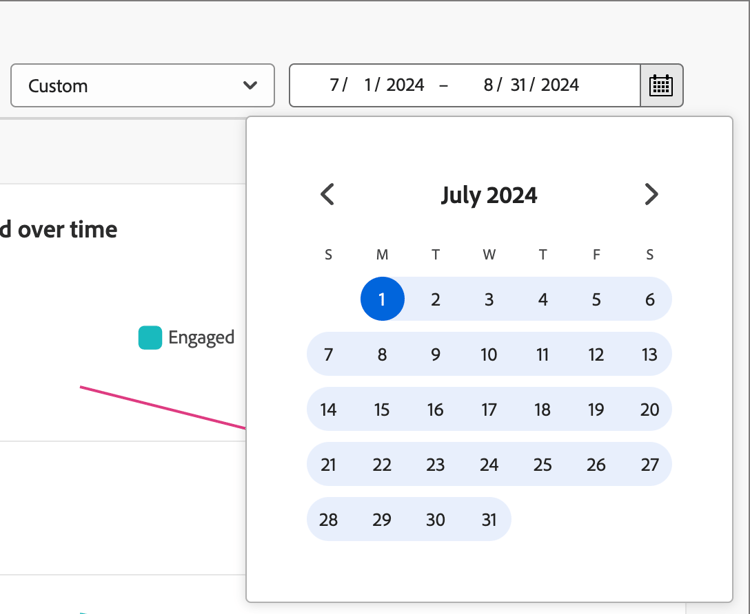750x614 pixels.
Task: Toggle the Engaged legend swatch
Action: [x=150, y=338]
